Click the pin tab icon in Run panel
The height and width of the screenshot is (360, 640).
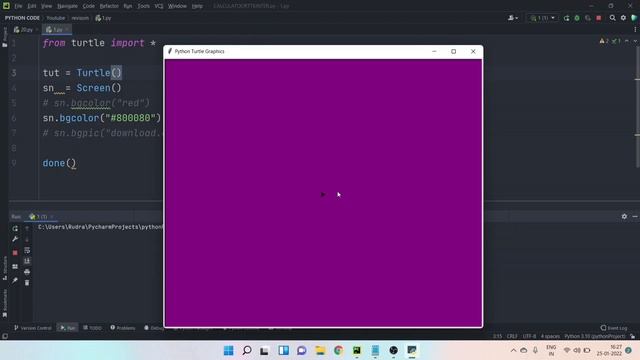coord(15,280)
